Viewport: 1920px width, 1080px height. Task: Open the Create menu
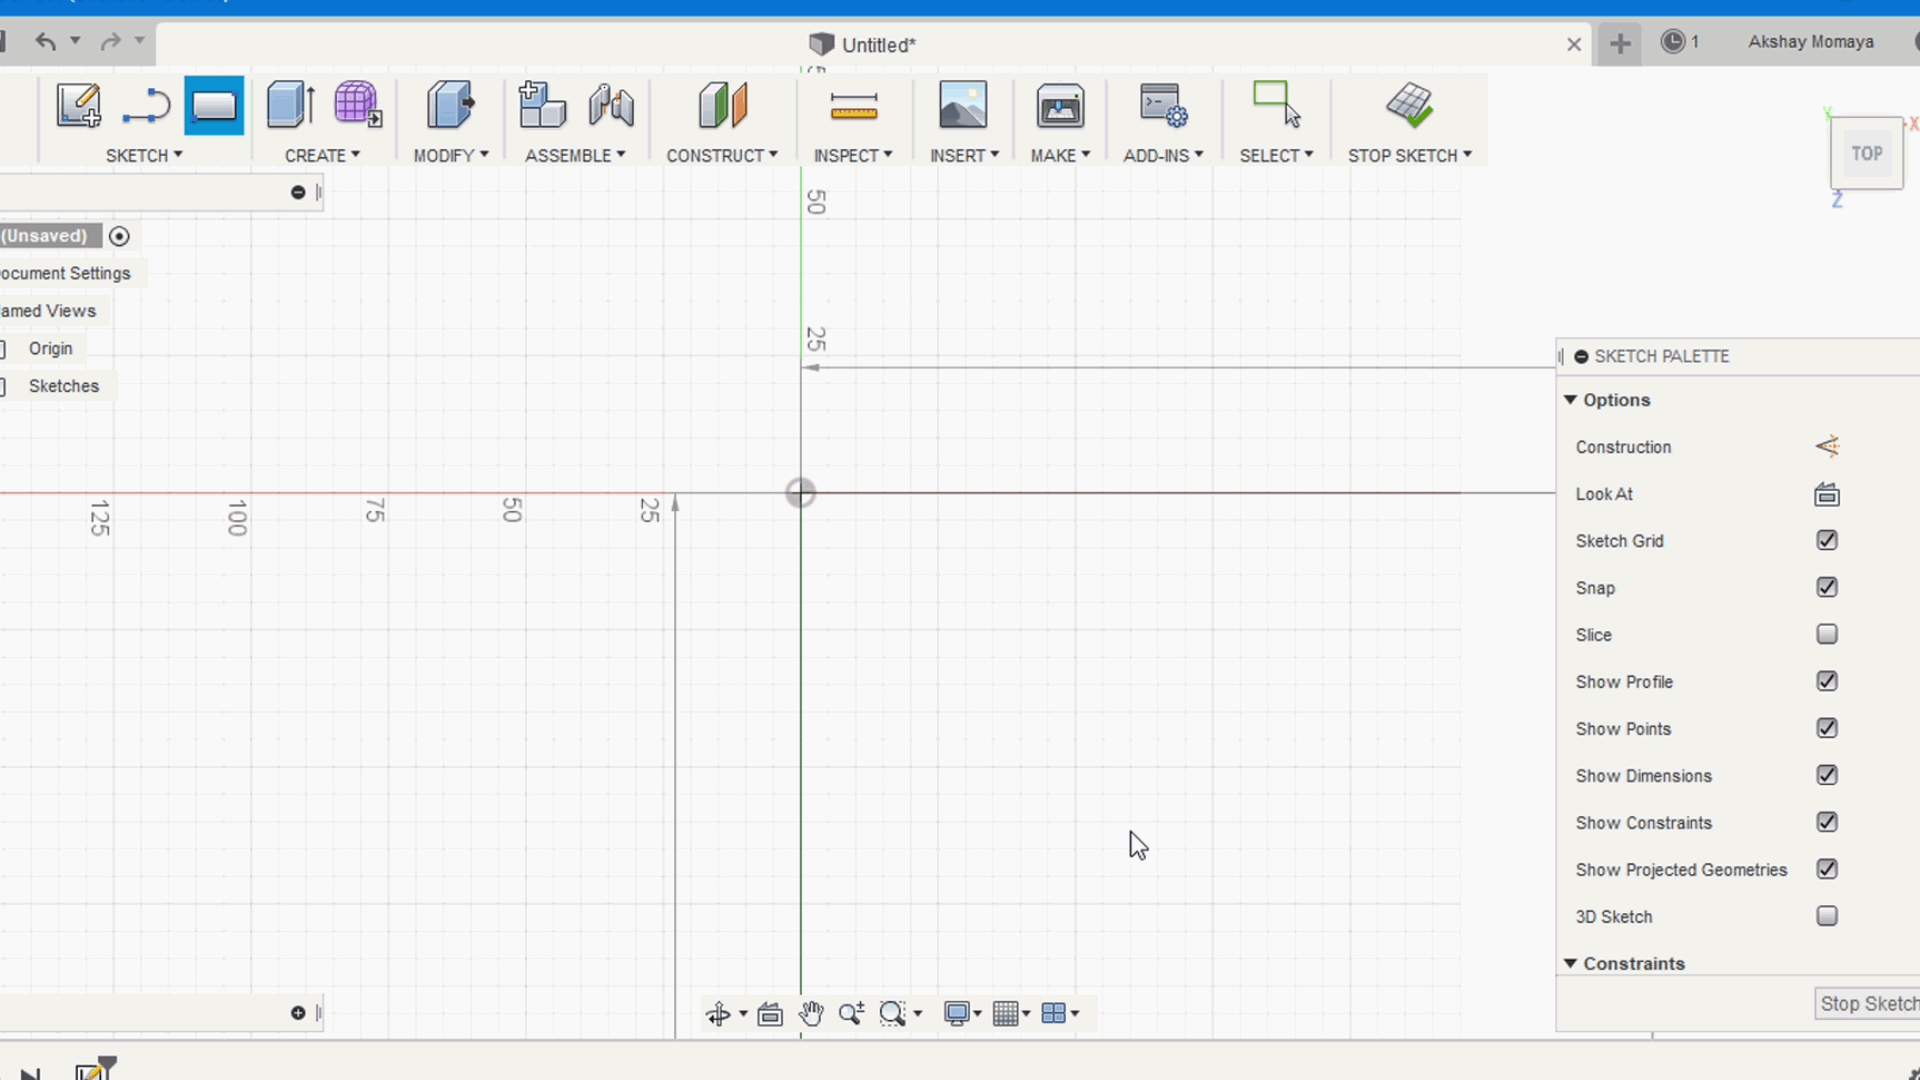pos(320,154)
